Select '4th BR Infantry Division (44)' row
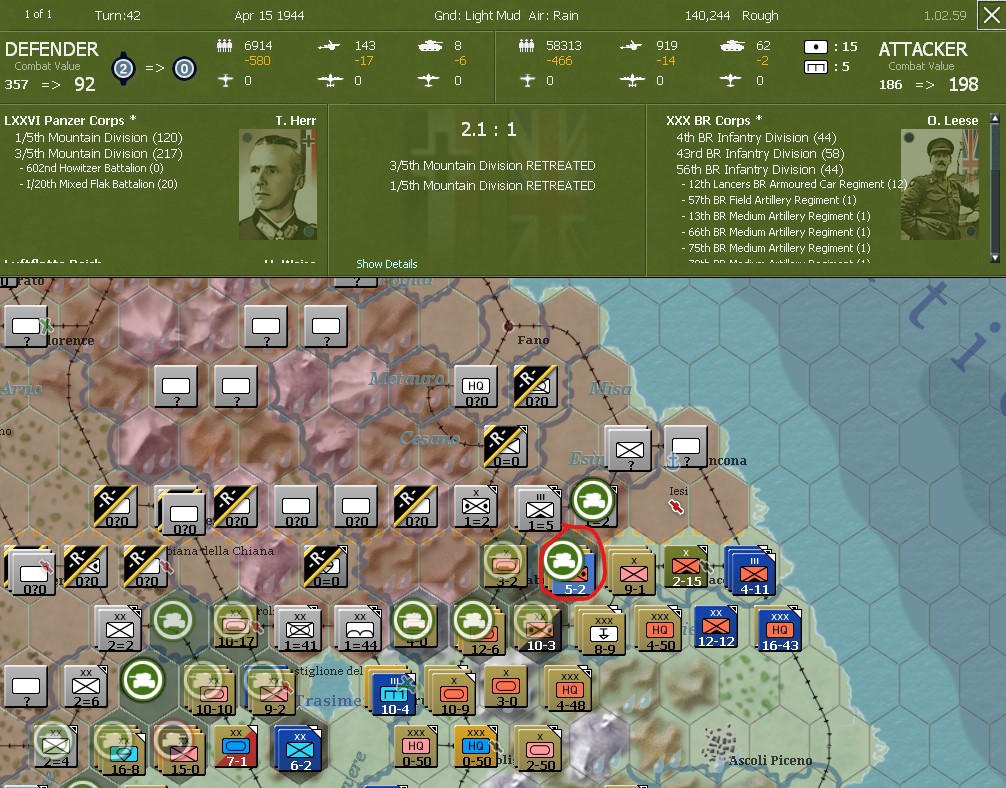This screenshot has width=1006, height=788. point(756,137)
